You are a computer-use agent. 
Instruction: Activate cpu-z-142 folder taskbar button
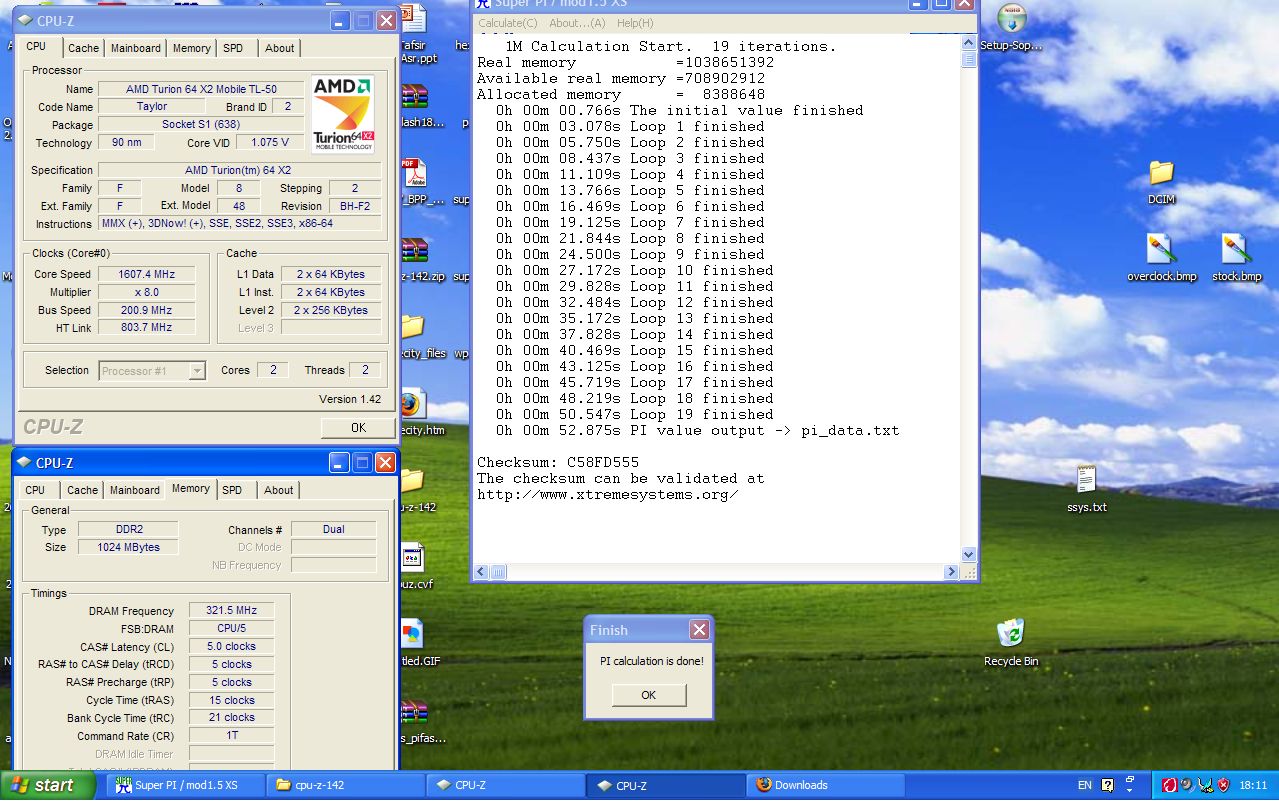346,786
